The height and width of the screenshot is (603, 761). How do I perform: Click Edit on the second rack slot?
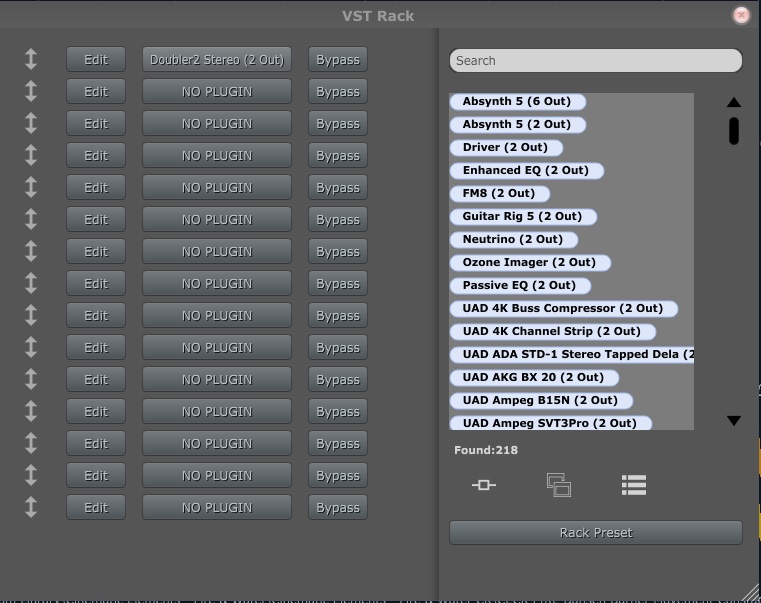point(96,91)
